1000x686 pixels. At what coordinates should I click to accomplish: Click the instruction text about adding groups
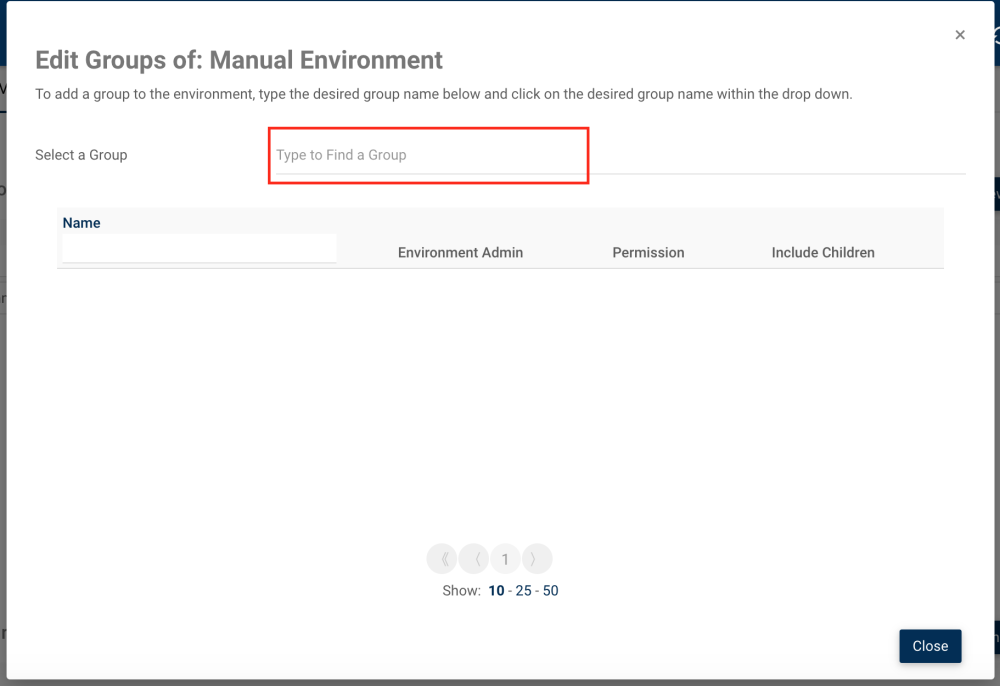(444, 94)
